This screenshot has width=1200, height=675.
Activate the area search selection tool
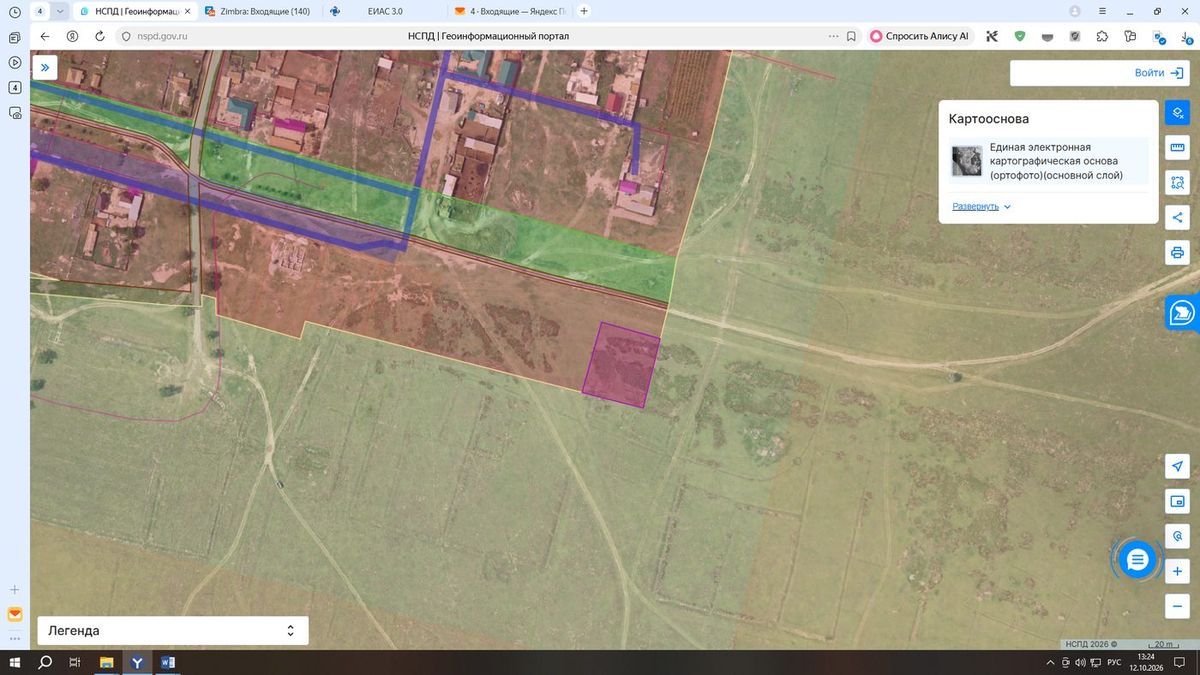[x=1177, y=183]
